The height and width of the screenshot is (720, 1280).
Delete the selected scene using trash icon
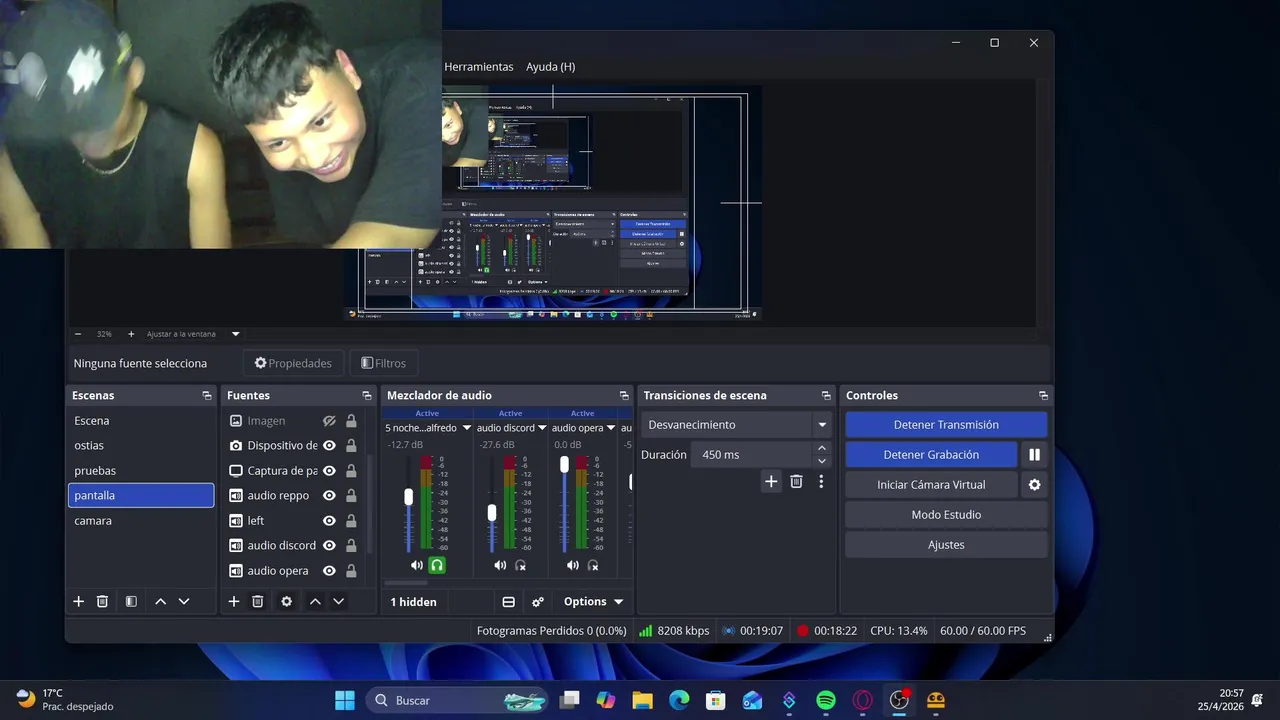tap(102, 601)
